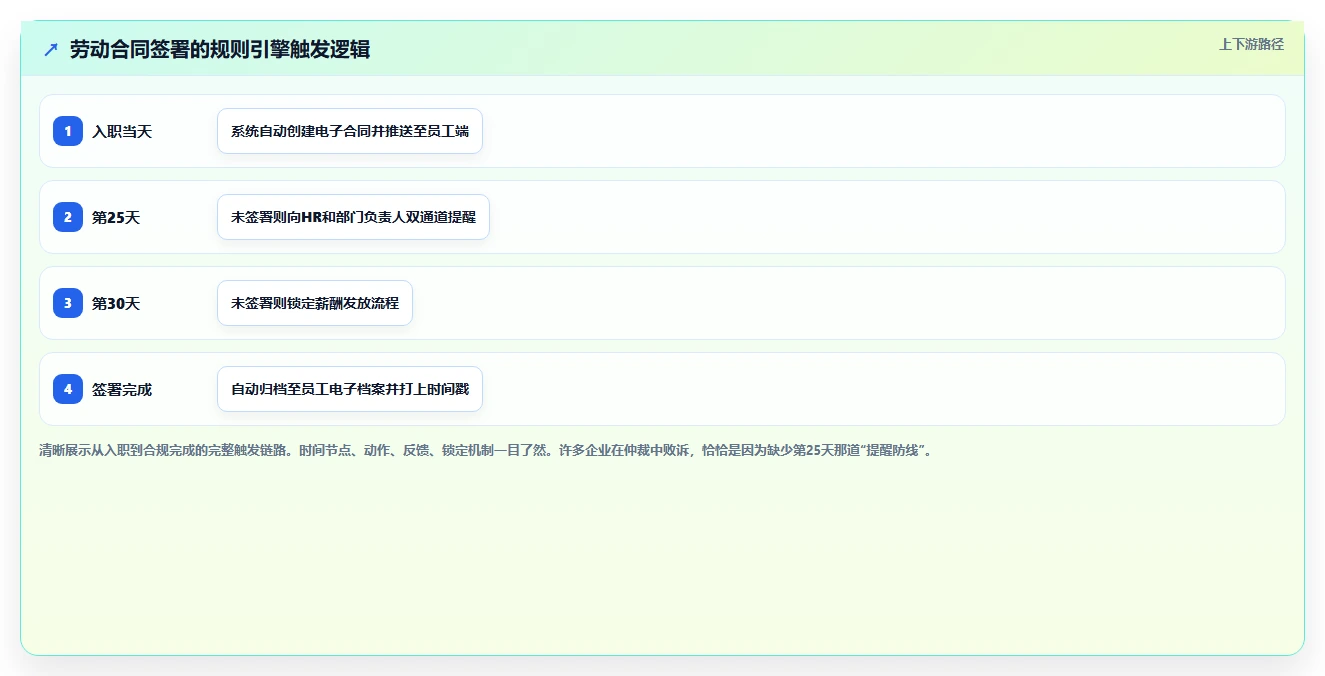This screenshot has height=676, width=1325.
Task: Click the 上下游路径 label
Action: 1251,44
